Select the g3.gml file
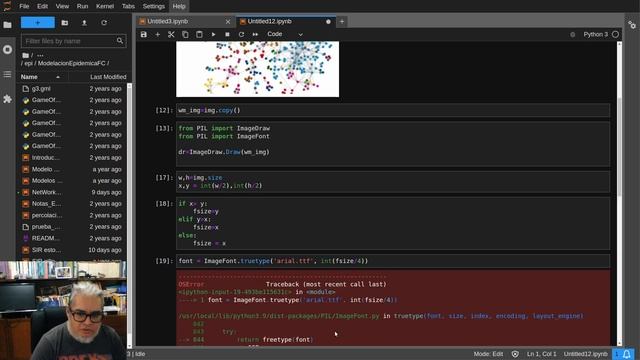This screenshot has width=640, height=360. click(x=72, y=89)
